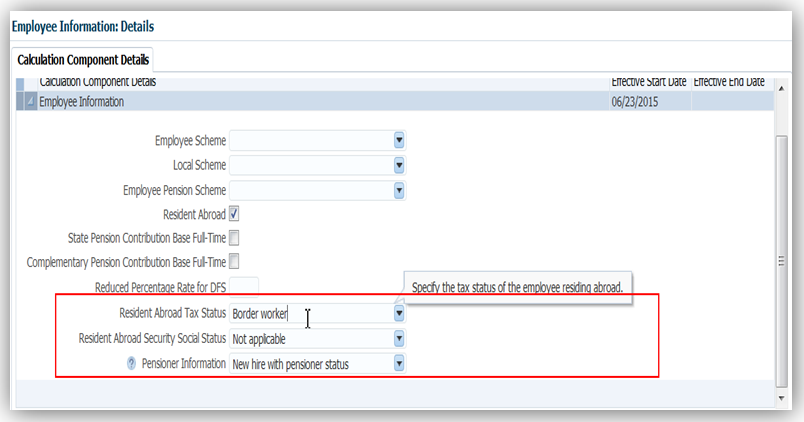The width and height of the screenshot is (804, 422).
Task: Click the Pensioner Information help icon
Action: click(x=131, y=363)
